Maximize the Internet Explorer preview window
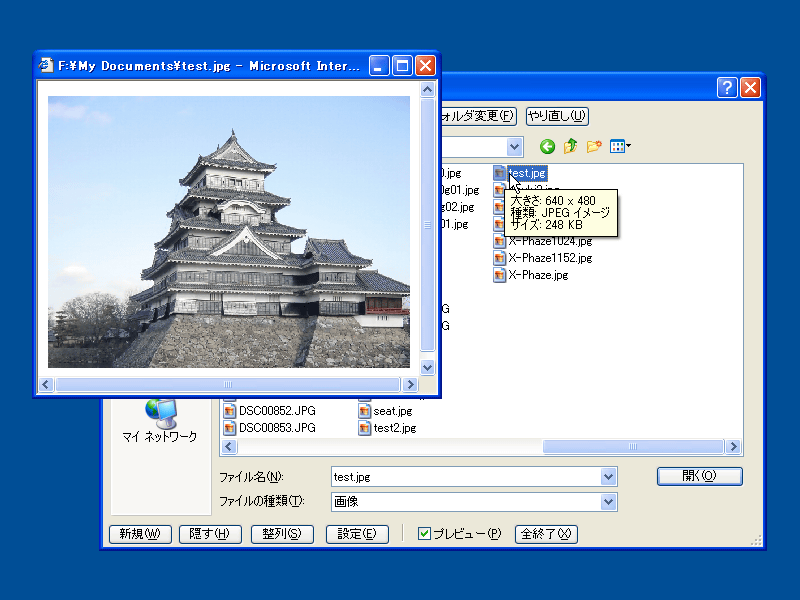This screenshot has width=800, height=600. click(x=402, y=66)
